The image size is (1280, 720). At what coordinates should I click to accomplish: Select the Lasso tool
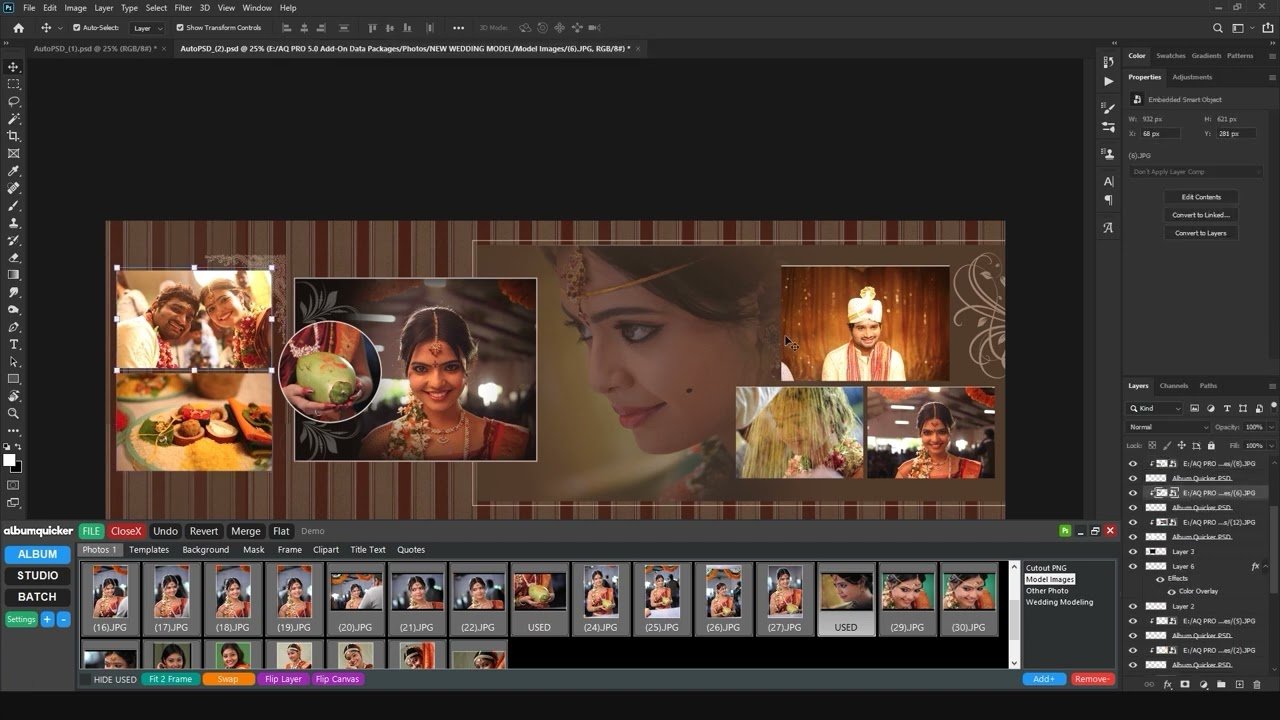click(14, 101)
